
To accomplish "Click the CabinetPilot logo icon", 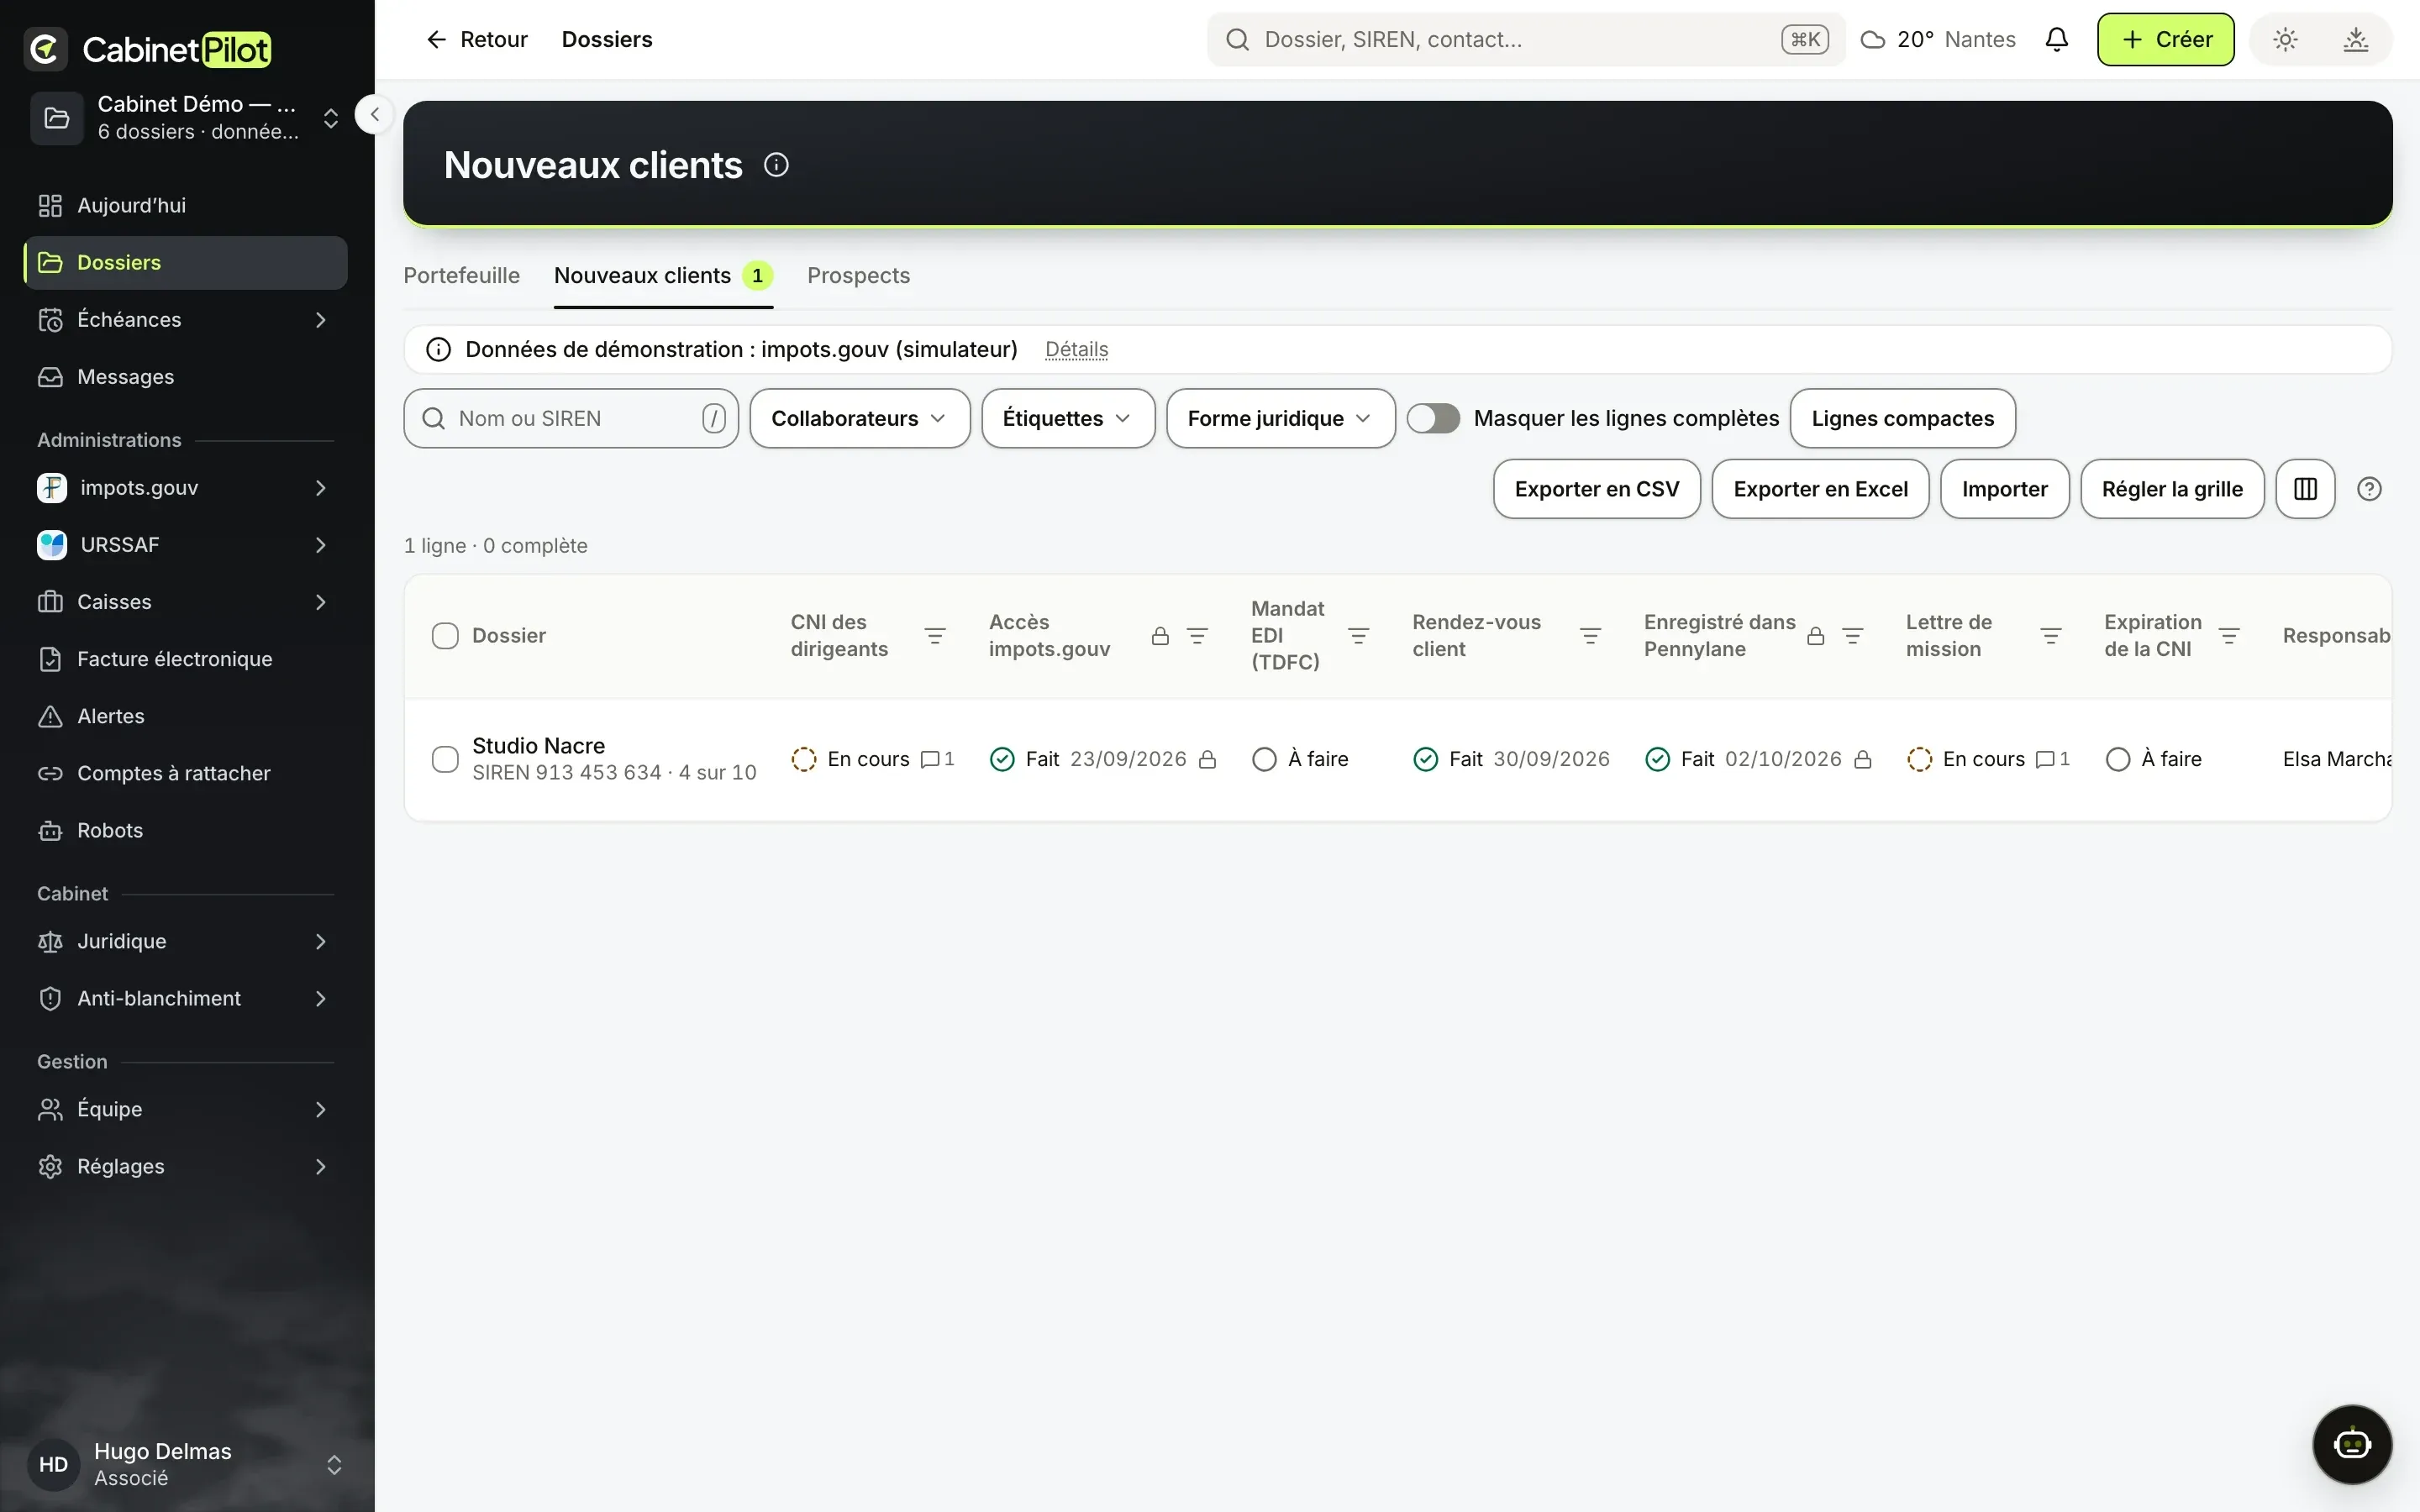I will [45, 48].
